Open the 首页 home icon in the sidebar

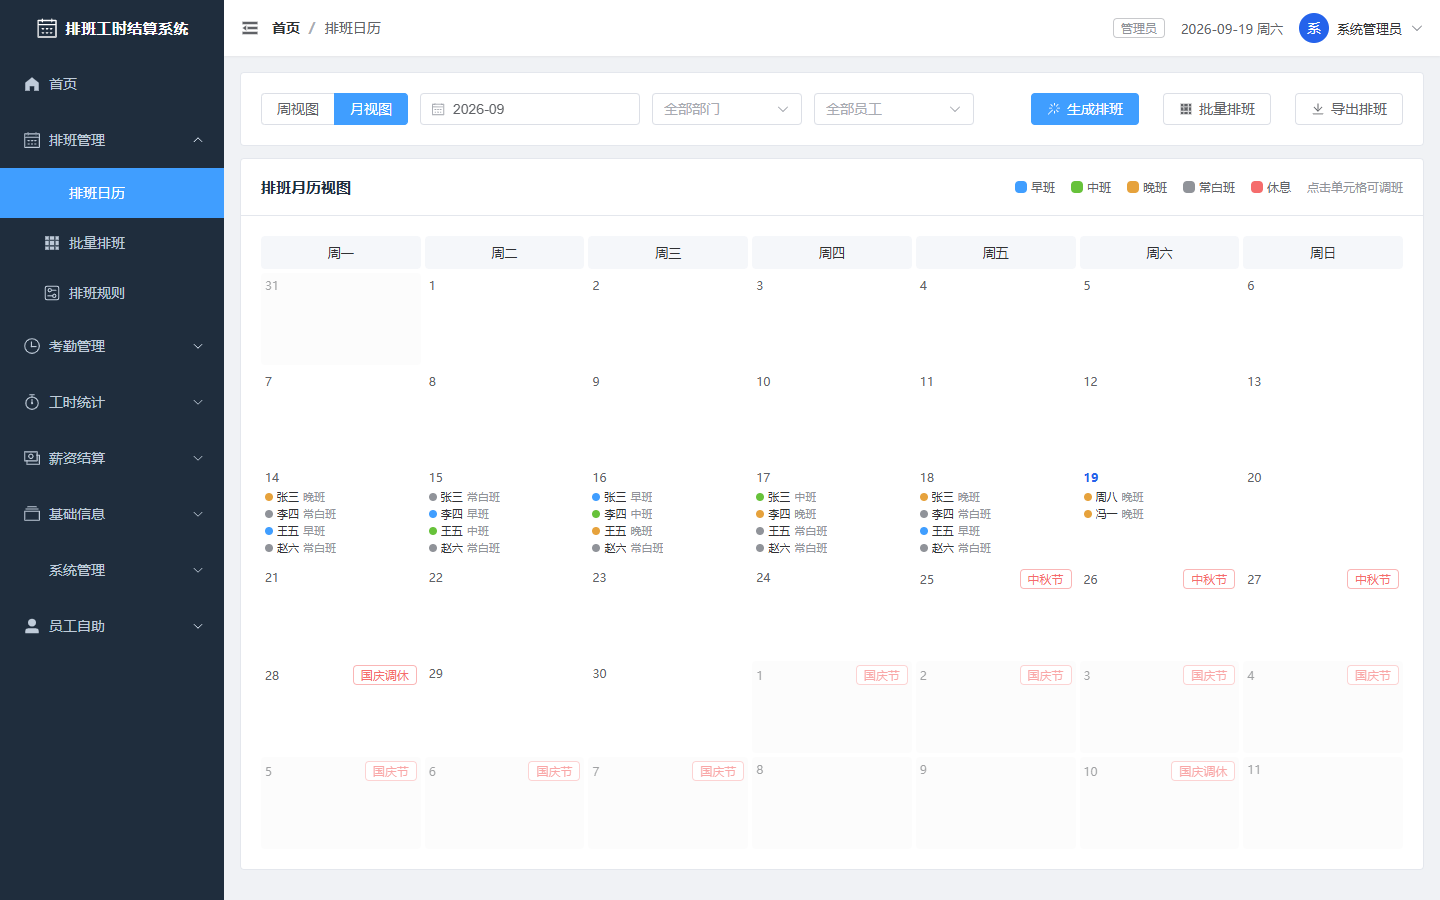[x=32, y=84]
